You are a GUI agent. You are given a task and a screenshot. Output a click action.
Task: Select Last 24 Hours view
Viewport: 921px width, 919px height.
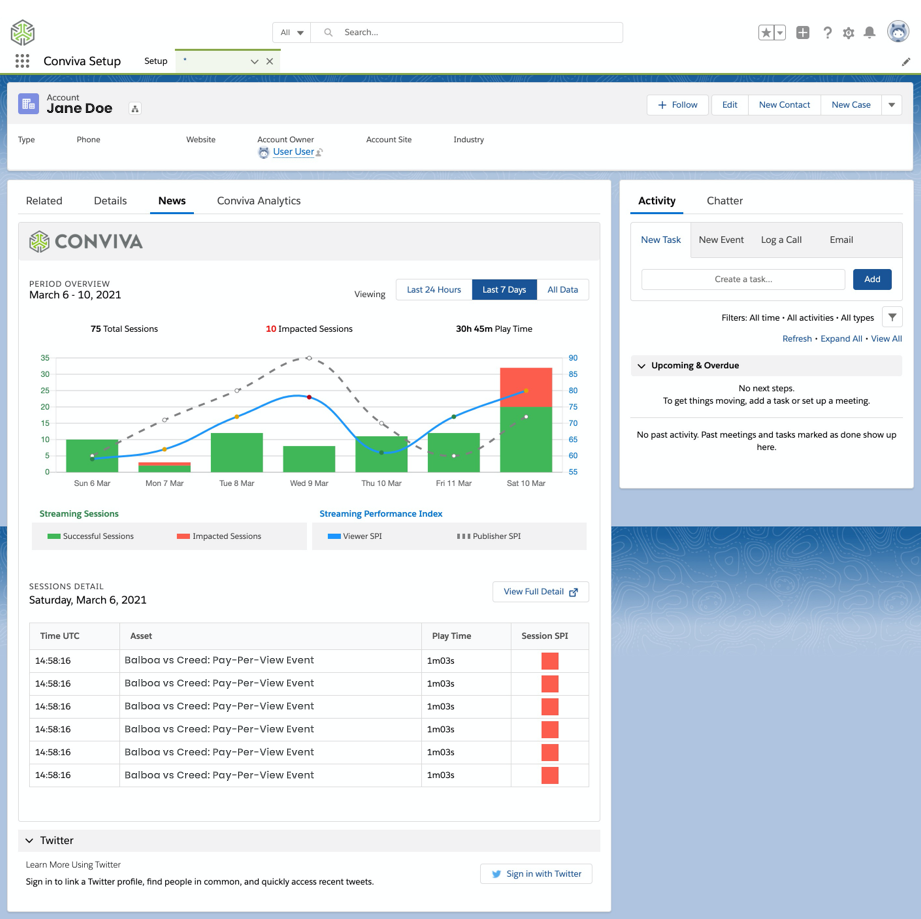(x=433, y=289)
